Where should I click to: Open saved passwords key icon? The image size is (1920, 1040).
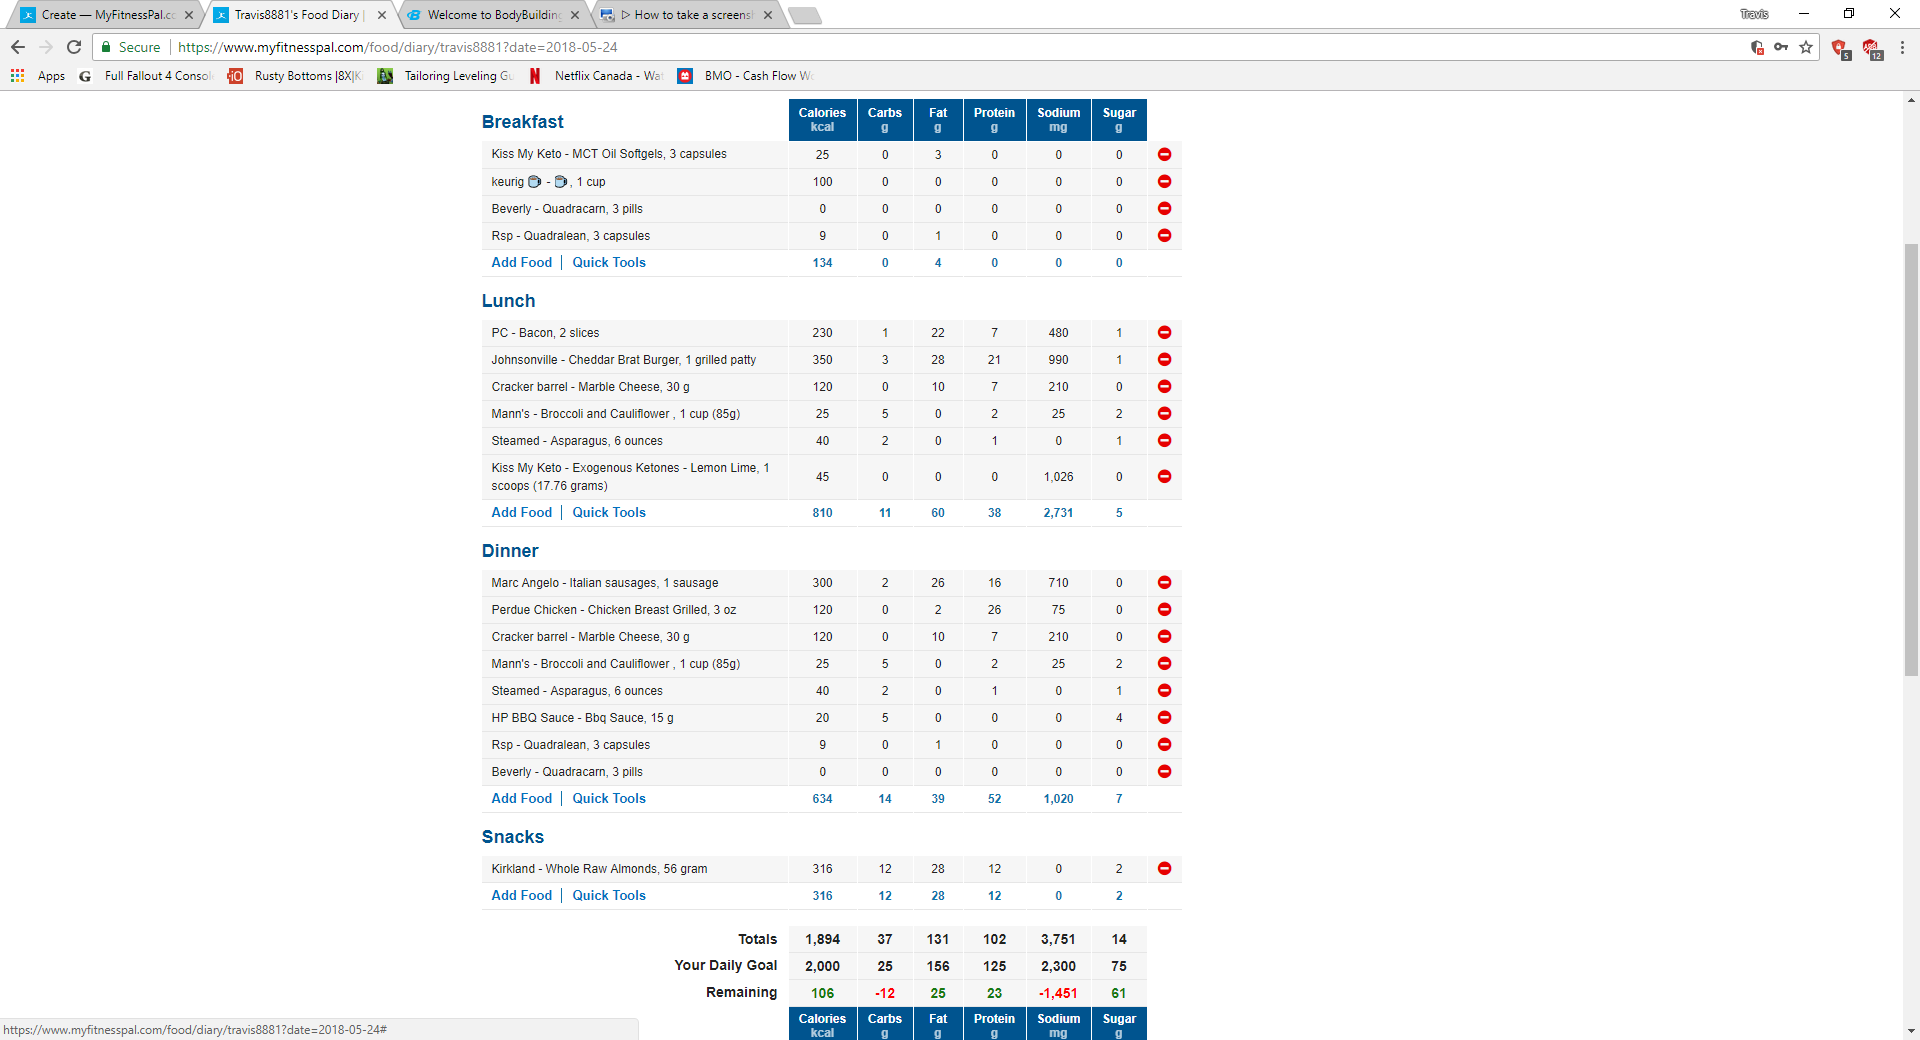tap(1781, 47)
